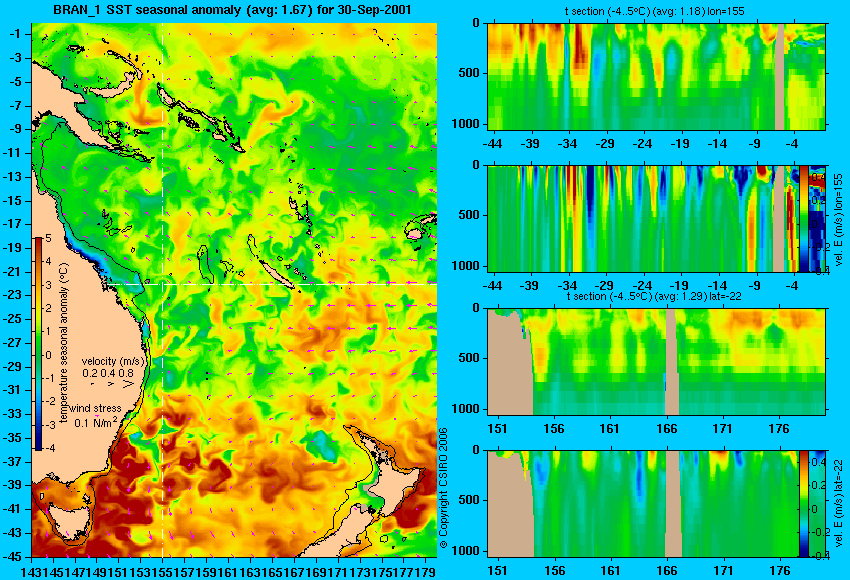
Task: Click the 151 tick under the bottom velocity plot
Action: click(497, 571)
